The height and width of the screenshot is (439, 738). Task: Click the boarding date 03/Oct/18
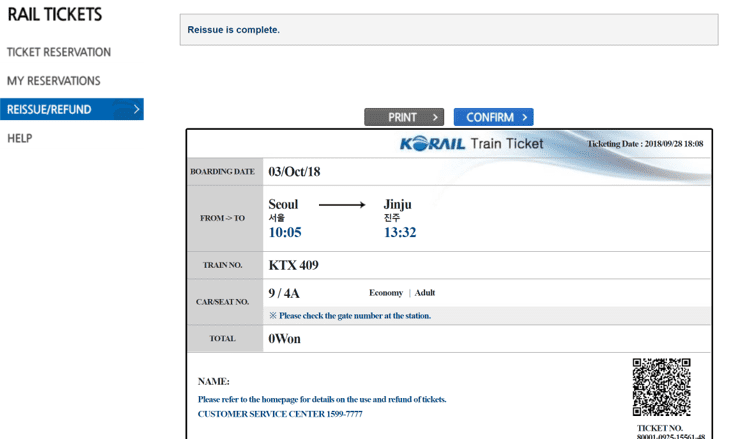tap(295, 171)
